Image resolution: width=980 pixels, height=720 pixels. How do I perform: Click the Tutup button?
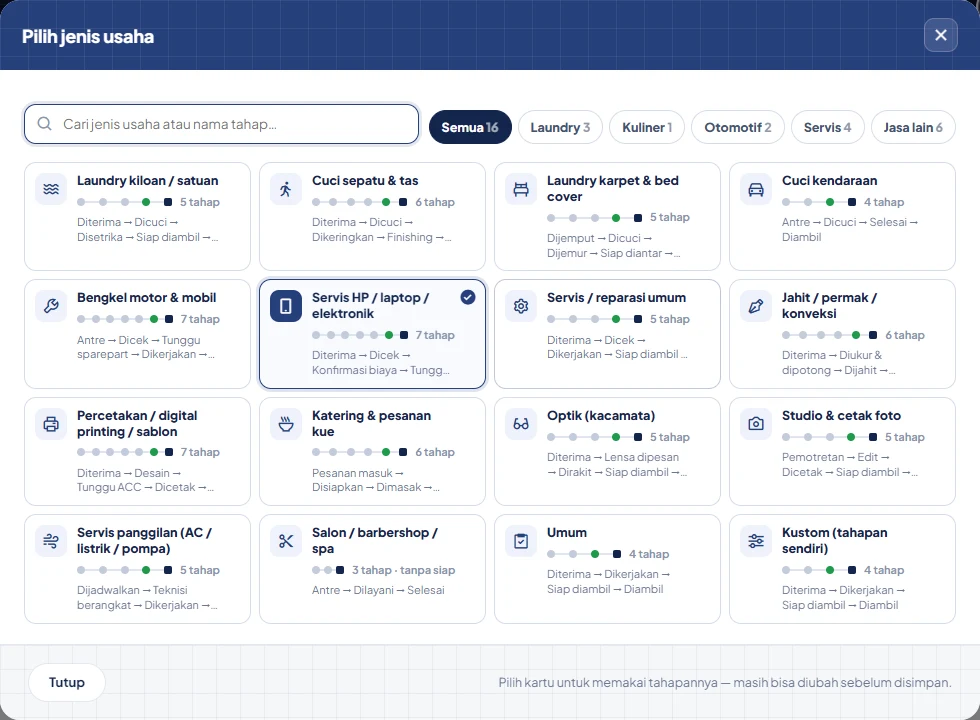click(67, 682)
